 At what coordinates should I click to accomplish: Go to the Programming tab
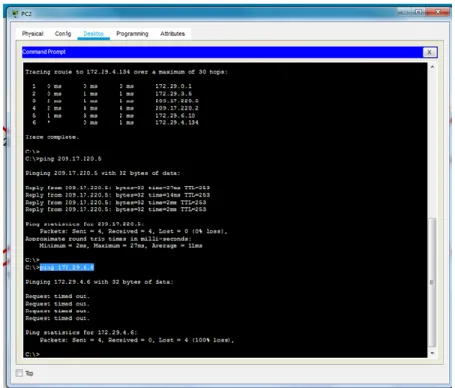pyautogui.click(x=132, y=34)
